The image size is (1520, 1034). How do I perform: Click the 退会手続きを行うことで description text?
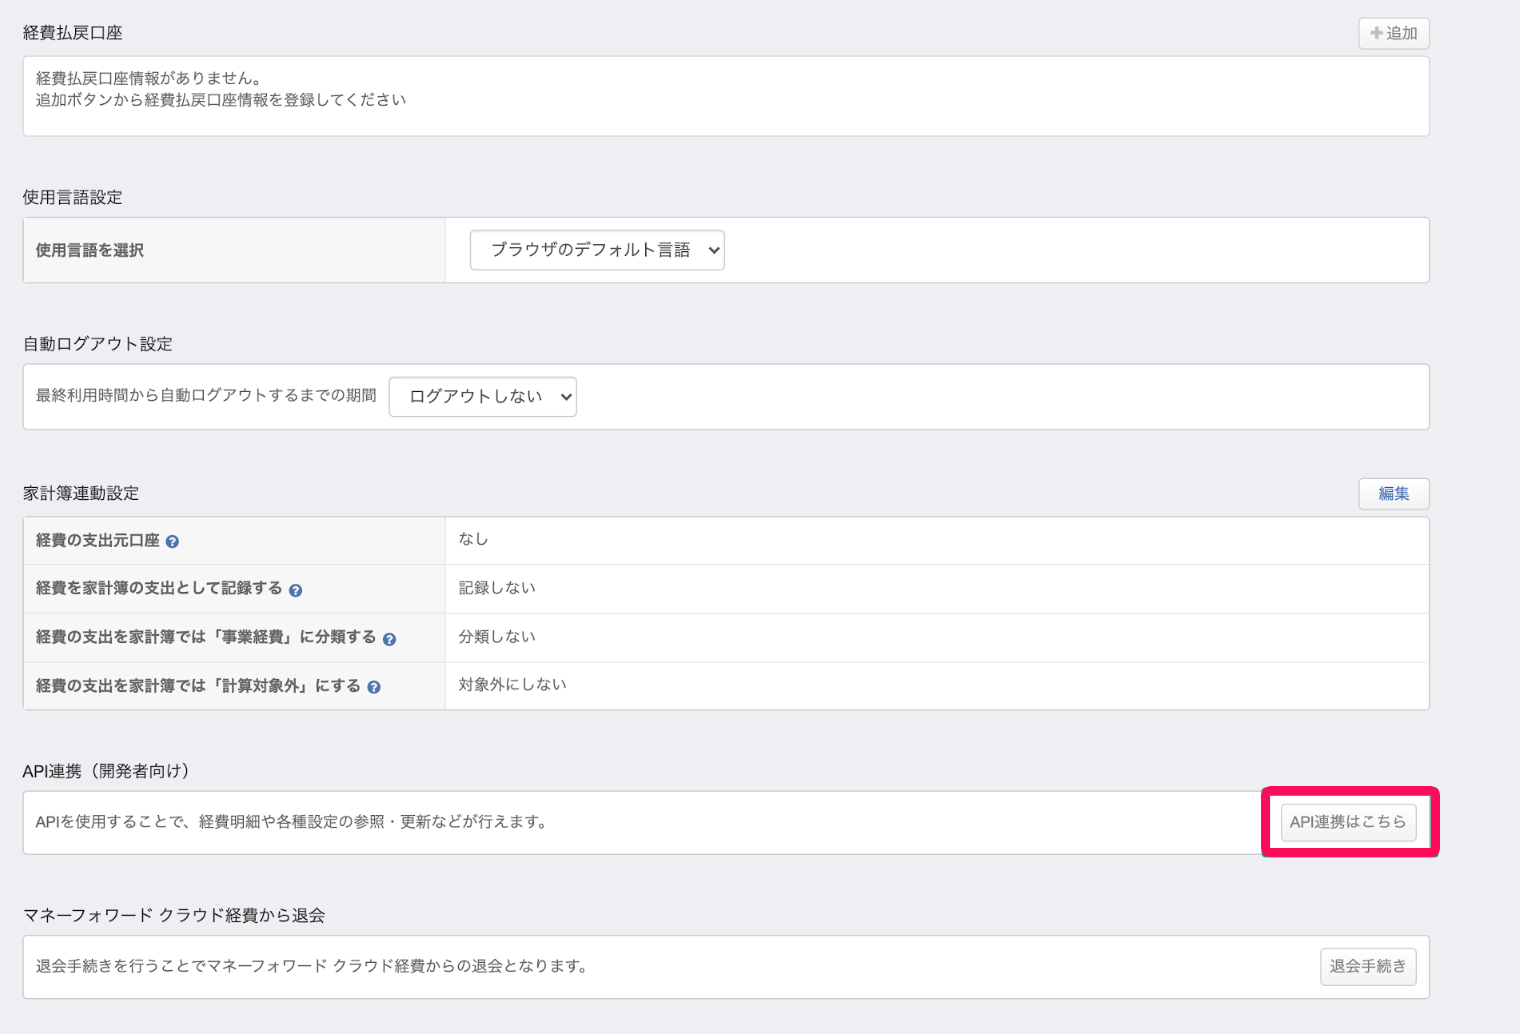pyautogui.click(x=311, y=966)
